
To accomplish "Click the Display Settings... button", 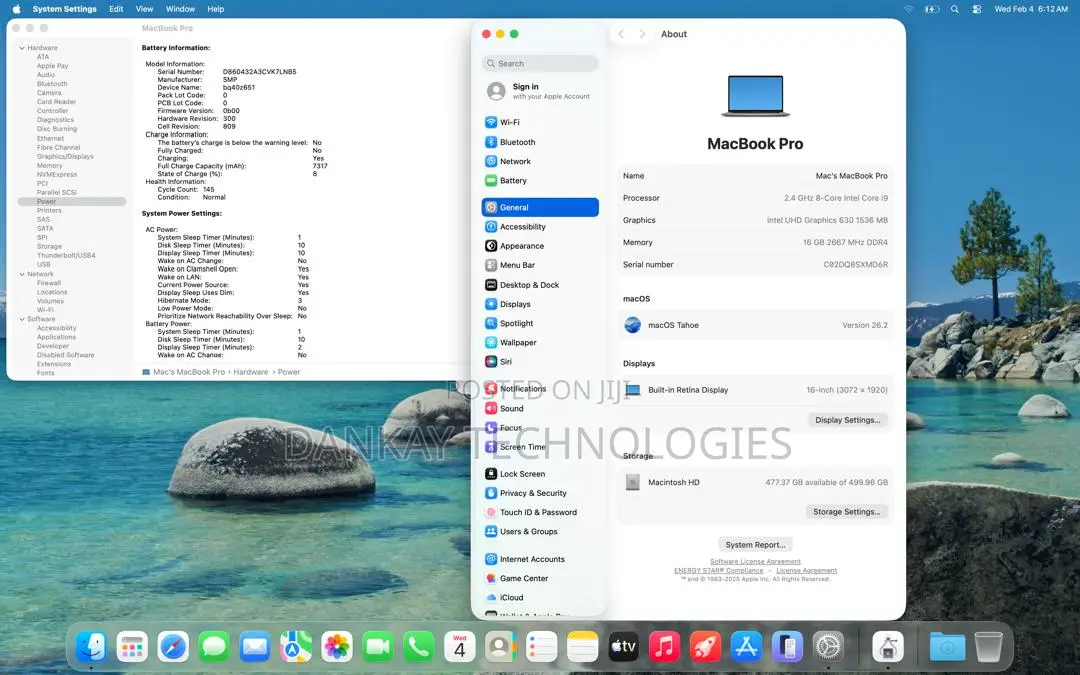I will [x=847, y=420].
